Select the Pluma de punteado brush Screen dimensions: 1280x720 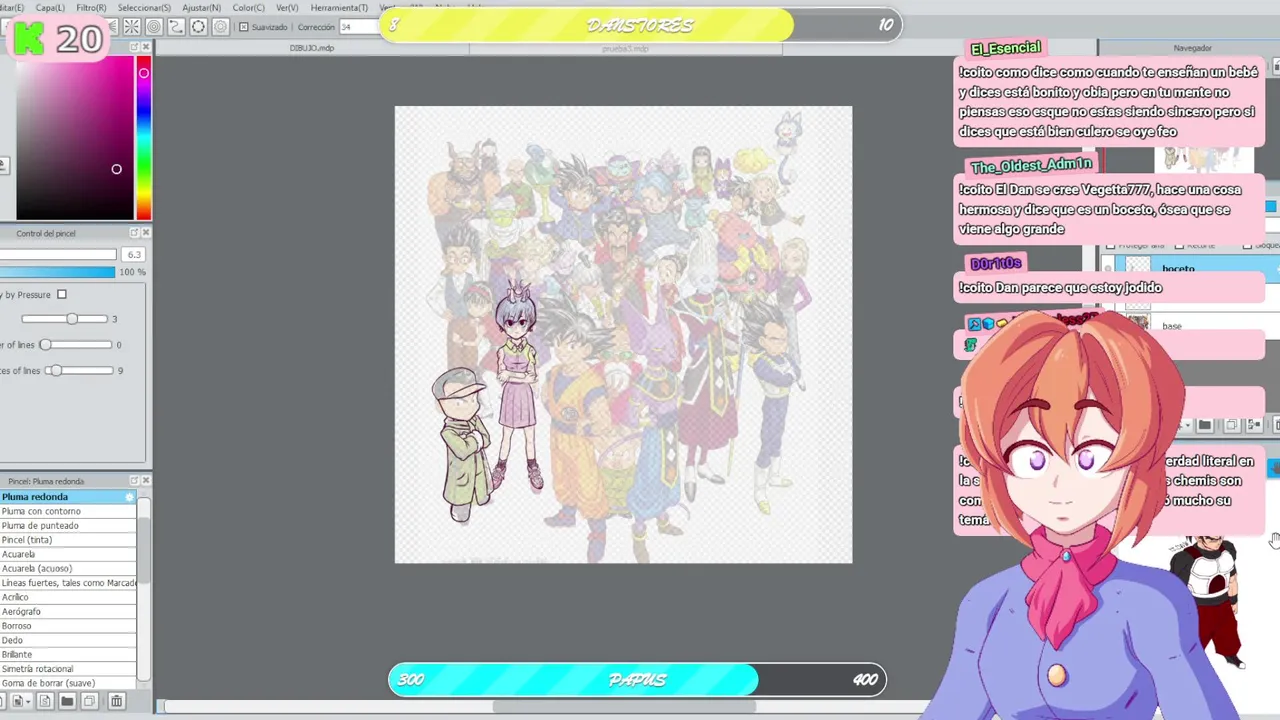click(68, 525)
